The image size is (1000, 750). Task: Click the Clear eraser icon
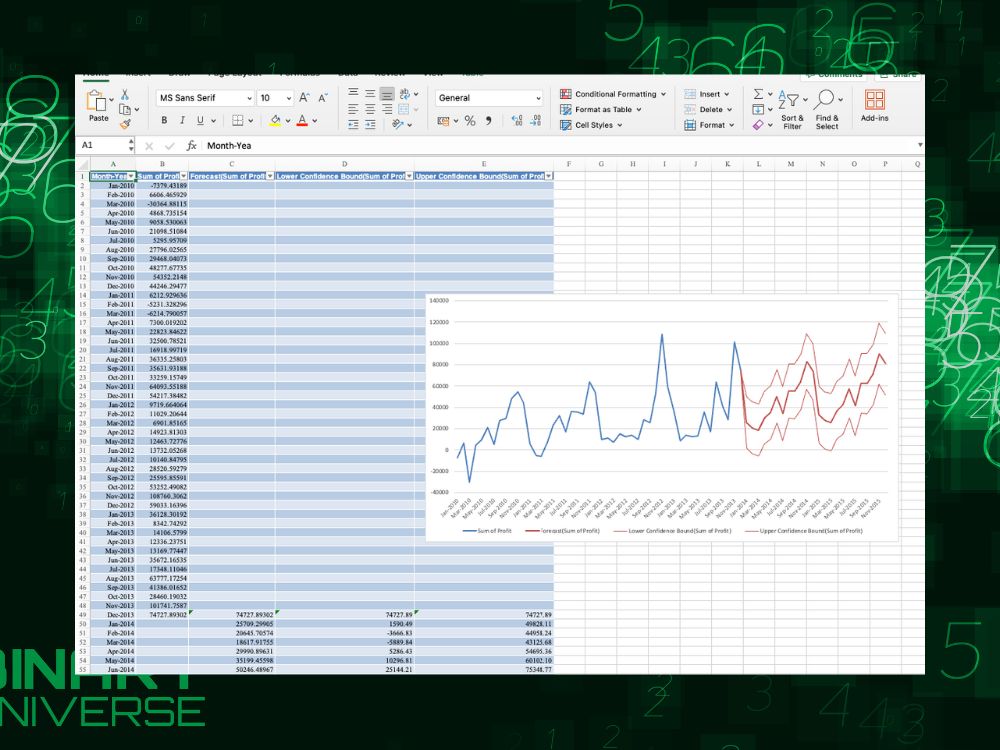pyautogui.click(x=758, y=125)
